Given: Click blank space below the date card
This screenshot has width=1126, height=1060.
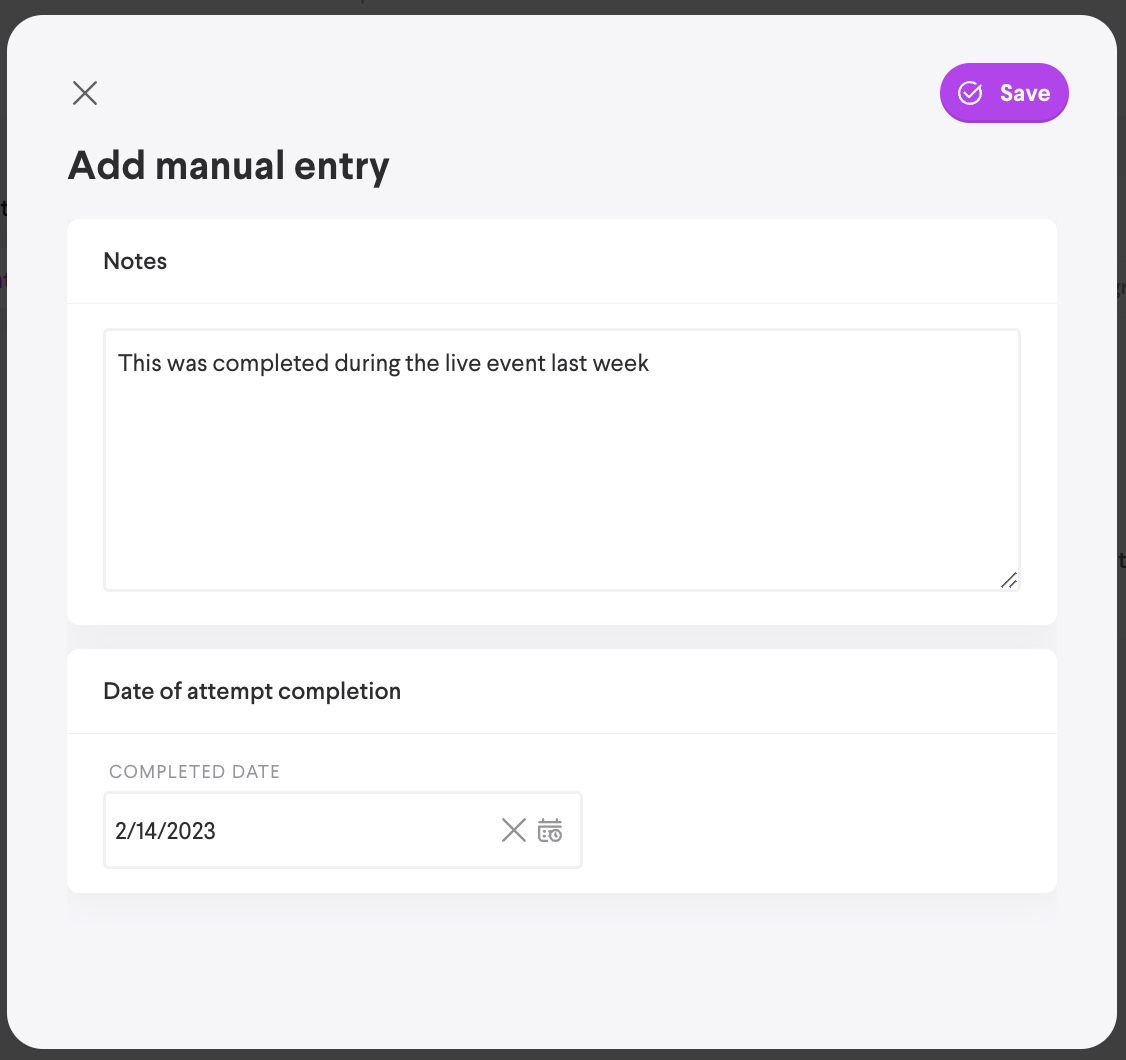Looking at the screenshot, I should [x=560, y=970].
